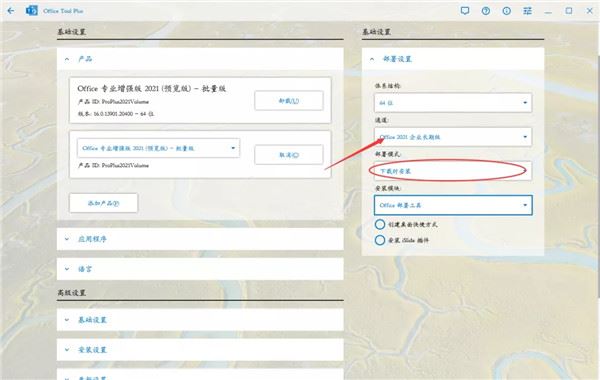Click the 卸载(U) button
Image resolution: width=600 pixels, height=380 pixels.
[x=289, y=101]
